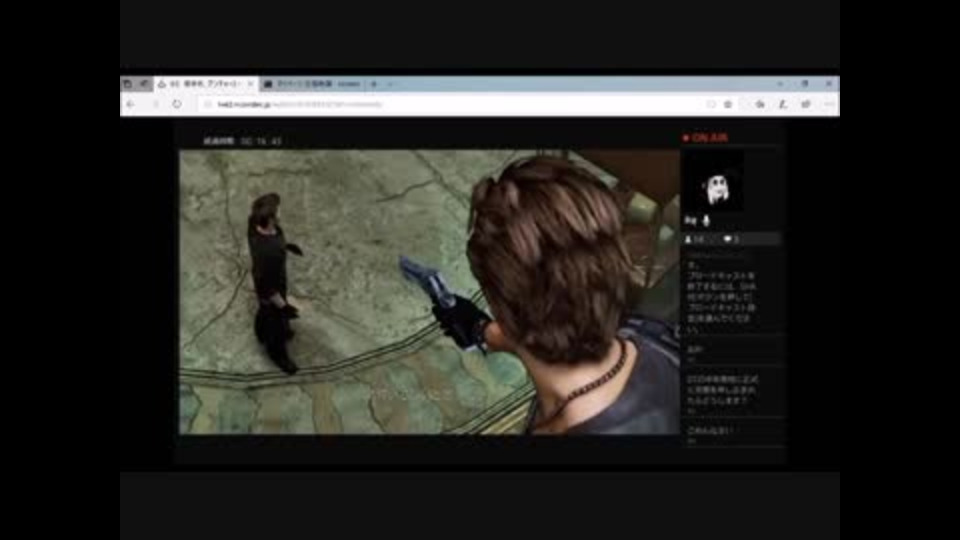Viewport: 960px width, 540px height.
Task: Reload the page with the refresh icon
Action: pyautogui.click(x=177, y=105)
